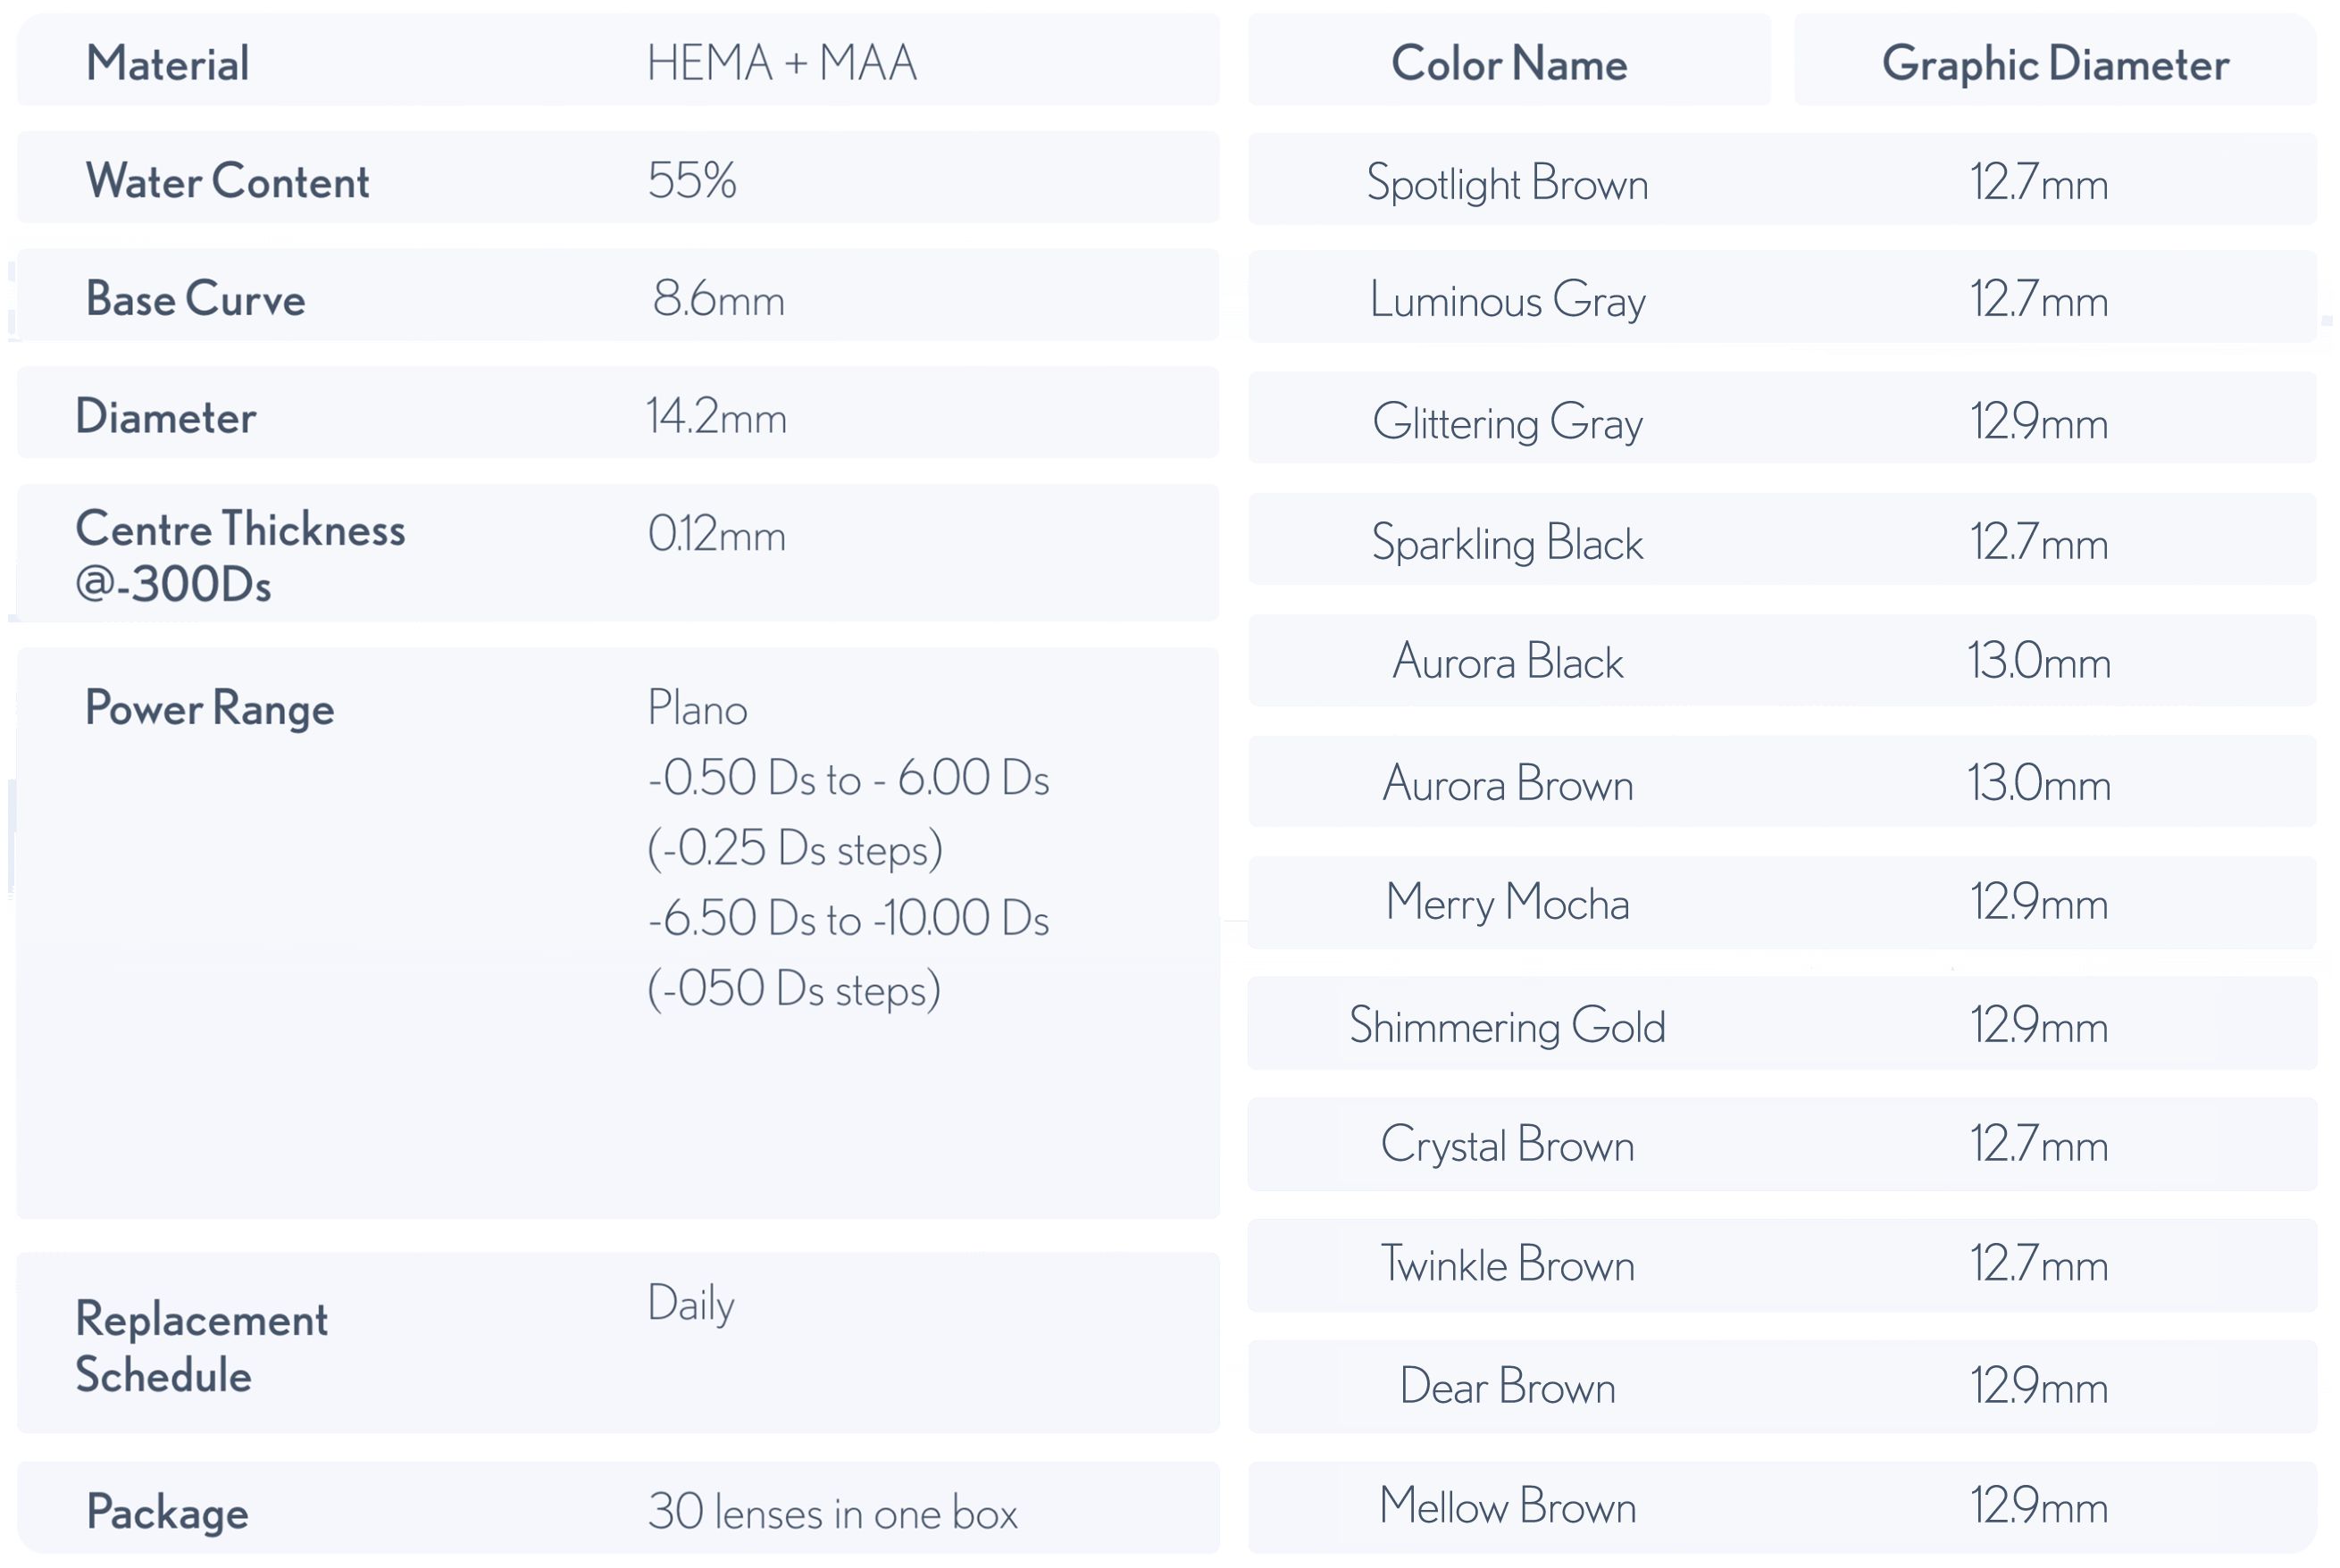The width and height of the screenshot is (2340, 1568).
Task: Select the Spotlight Brown color row
Action: pyautogui.click(x=1507, y=184)
